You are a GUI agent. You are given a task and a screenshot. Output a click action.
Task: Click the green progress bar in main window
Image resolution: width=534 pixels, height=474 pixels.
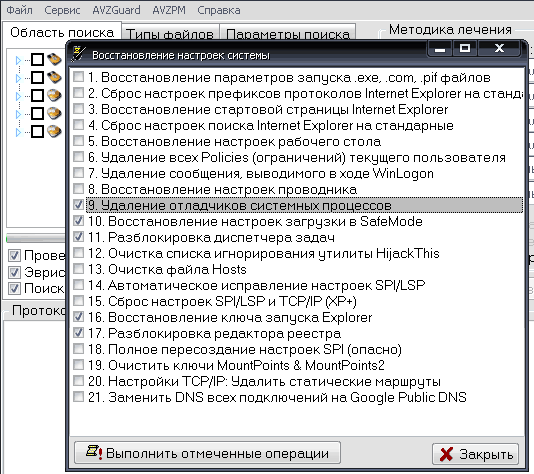coord(35,238)
